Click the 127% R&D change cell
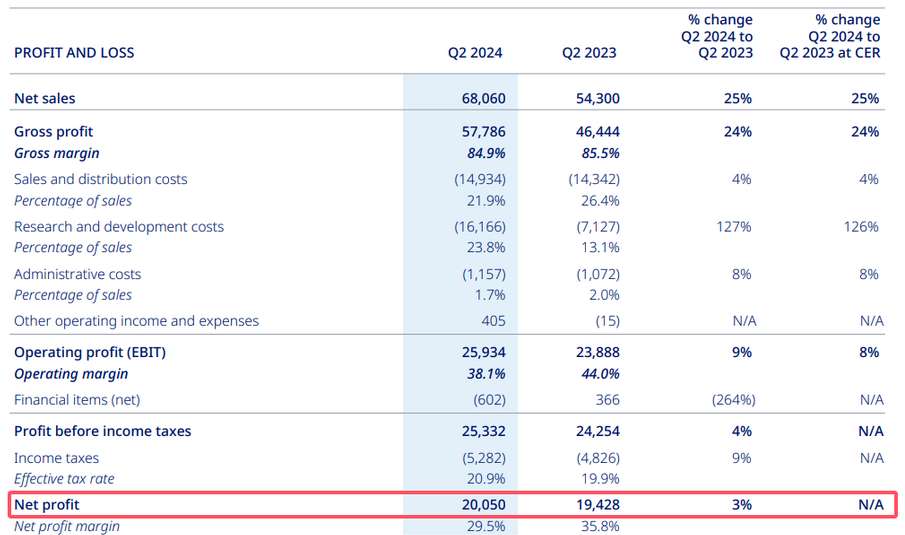Image resolution: width=905 pixels, height=535 pixels. (733, 227)
